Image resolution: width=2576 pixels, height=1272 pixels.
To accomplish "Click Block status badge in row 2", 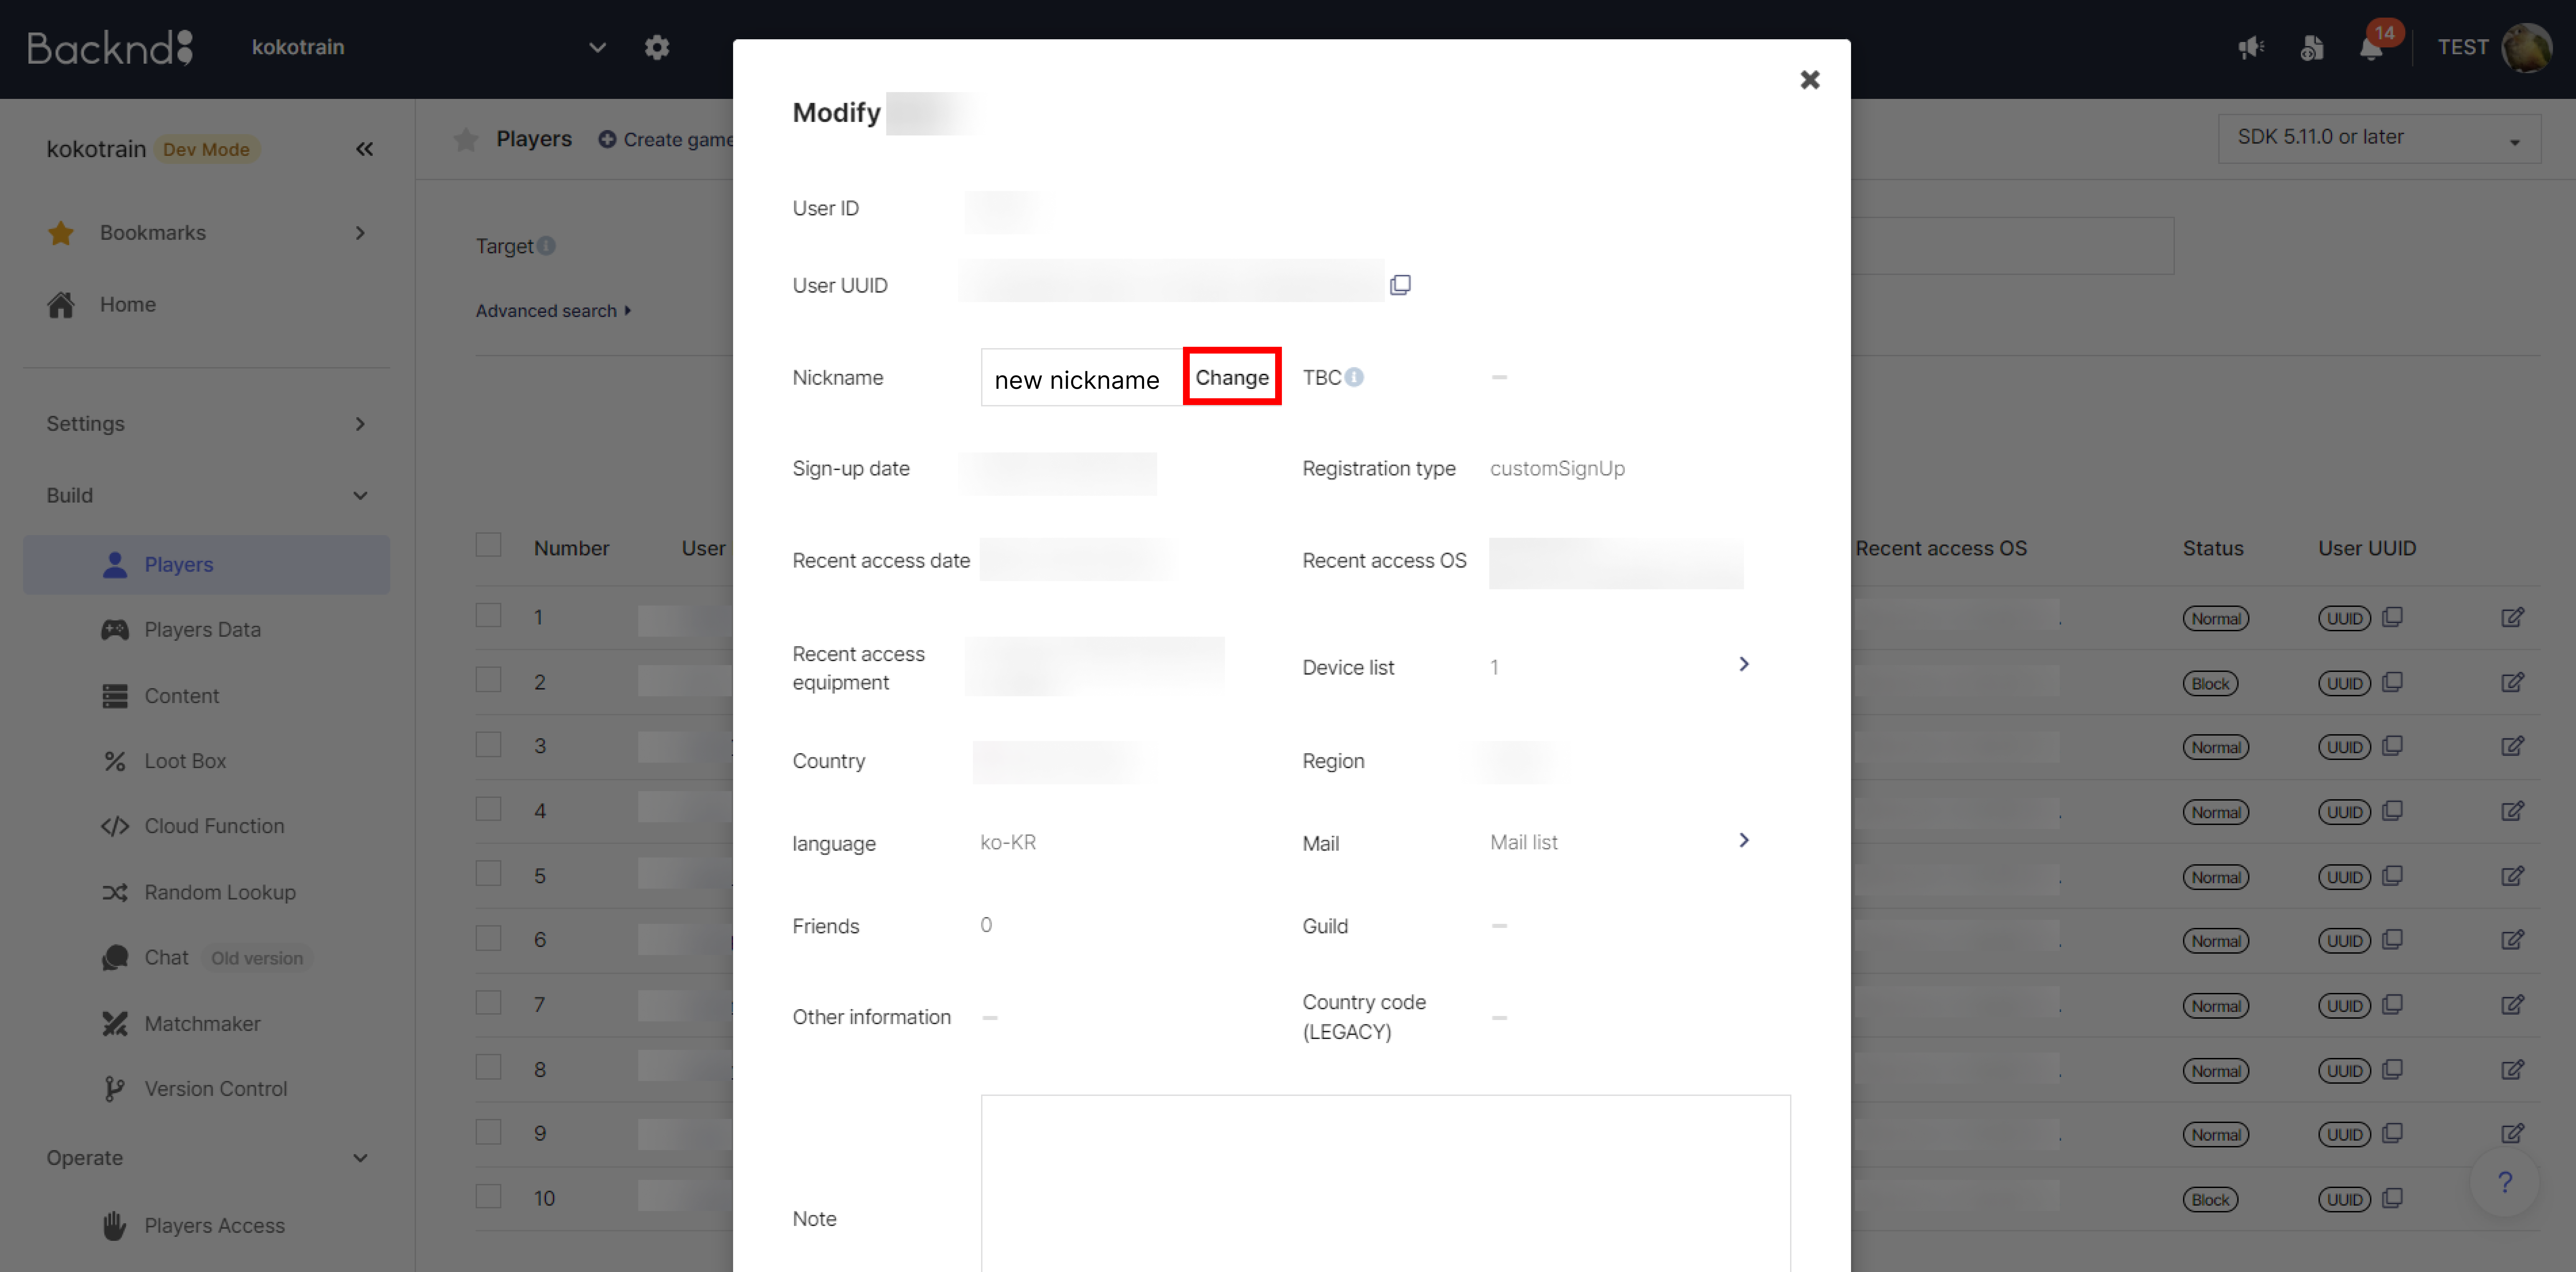I will coord(2210,684).
